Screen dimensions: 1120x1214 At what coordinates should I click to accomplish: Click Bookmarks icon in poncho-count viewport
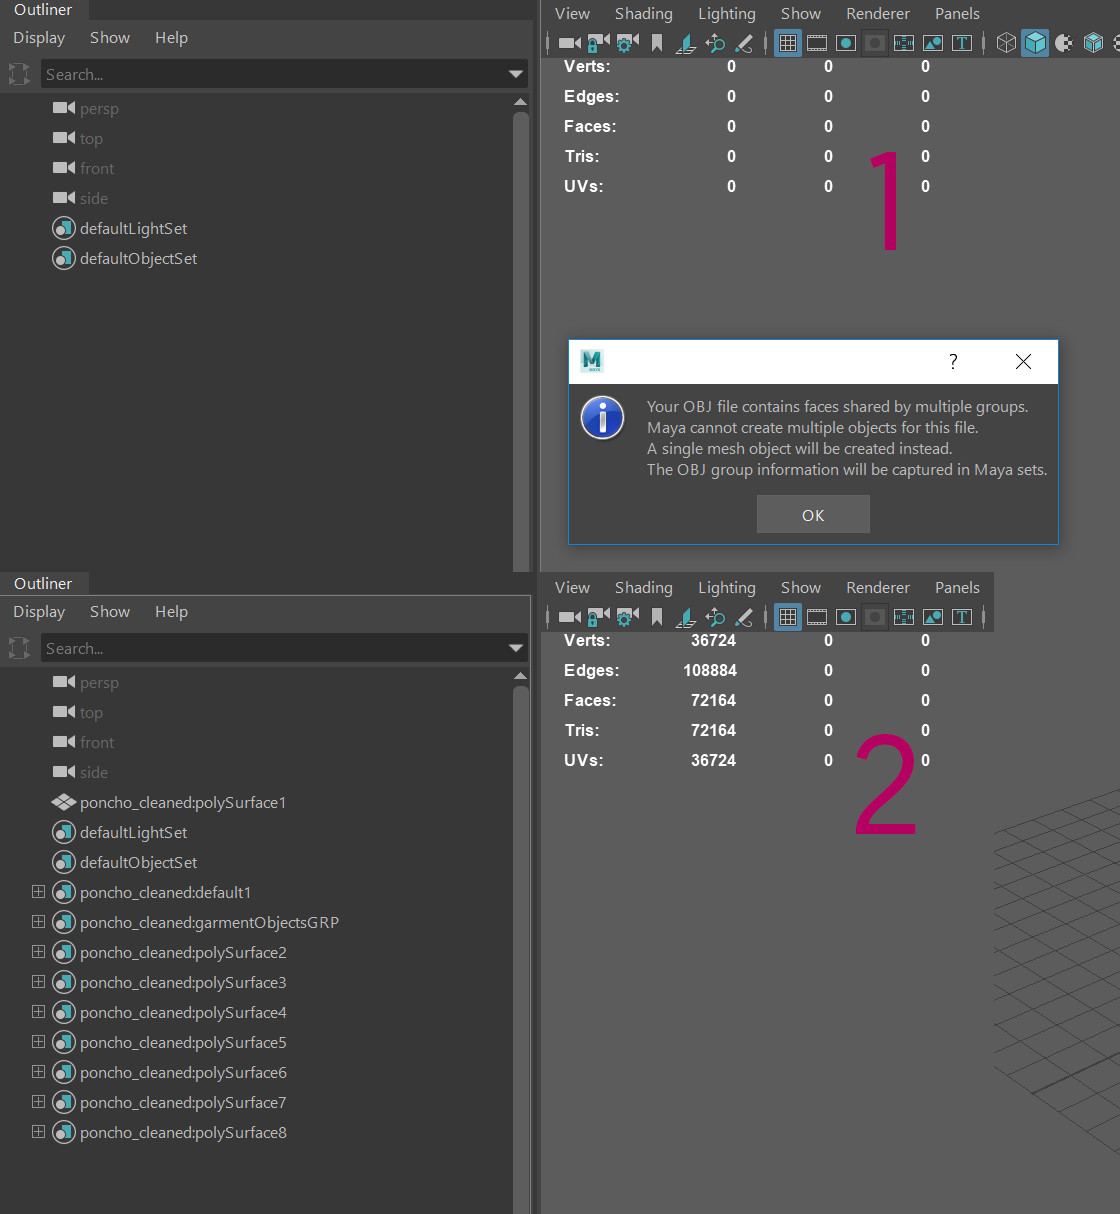[x=657, y=617]
